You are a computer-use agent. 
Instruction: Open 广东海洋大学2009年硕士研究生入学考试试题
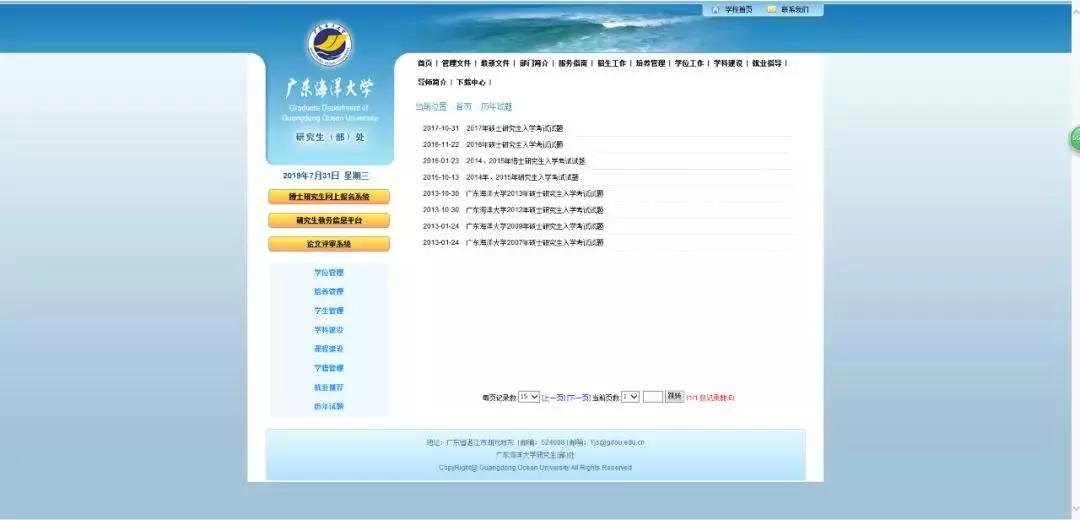click(534, 226)
